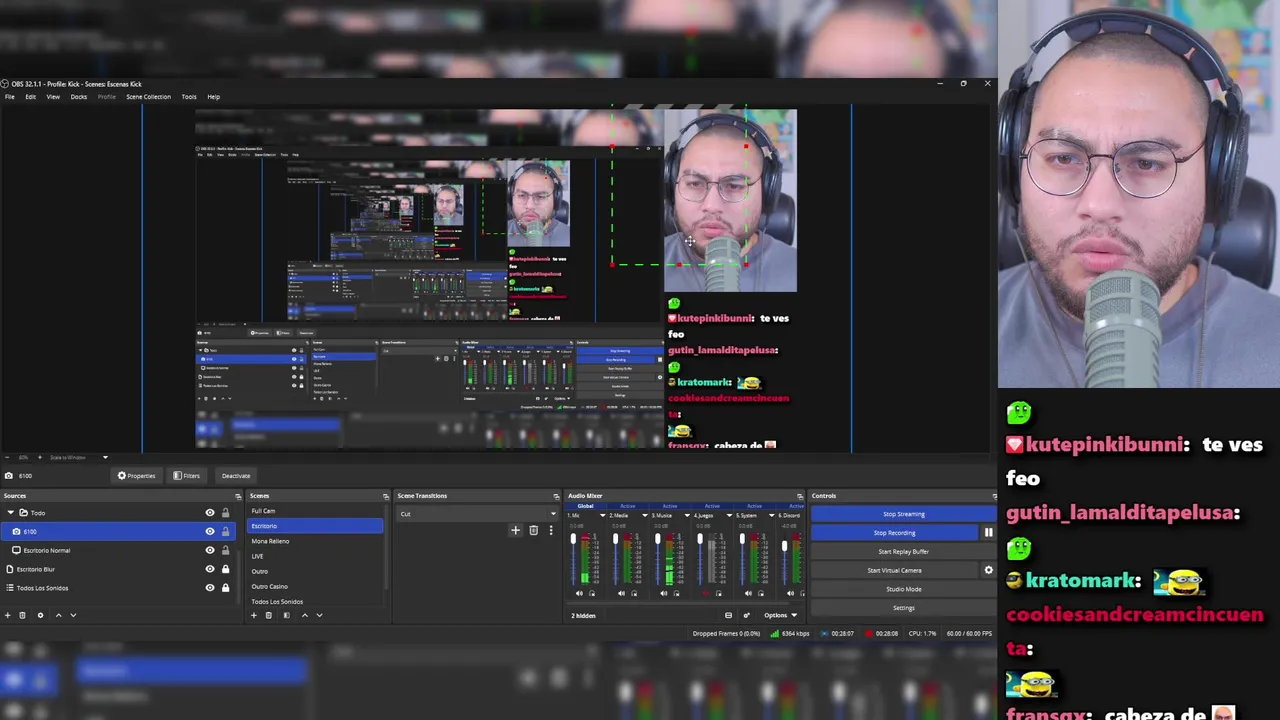1280x720 pixels.
Task: Select the Mona Relleno scene
Action: [315, 541]
